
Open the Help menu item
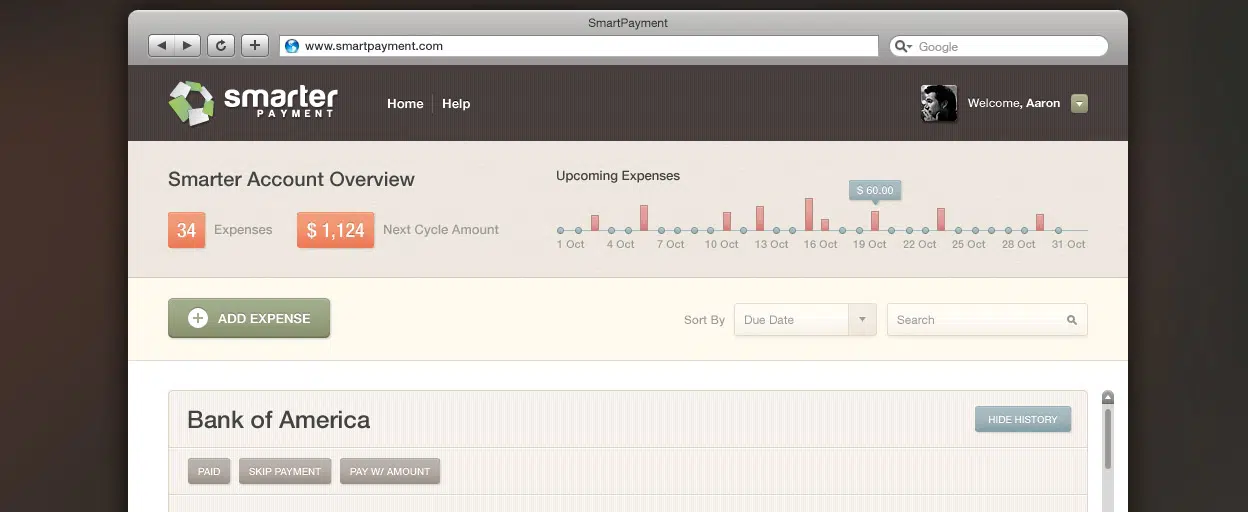[x=456, y=104]
